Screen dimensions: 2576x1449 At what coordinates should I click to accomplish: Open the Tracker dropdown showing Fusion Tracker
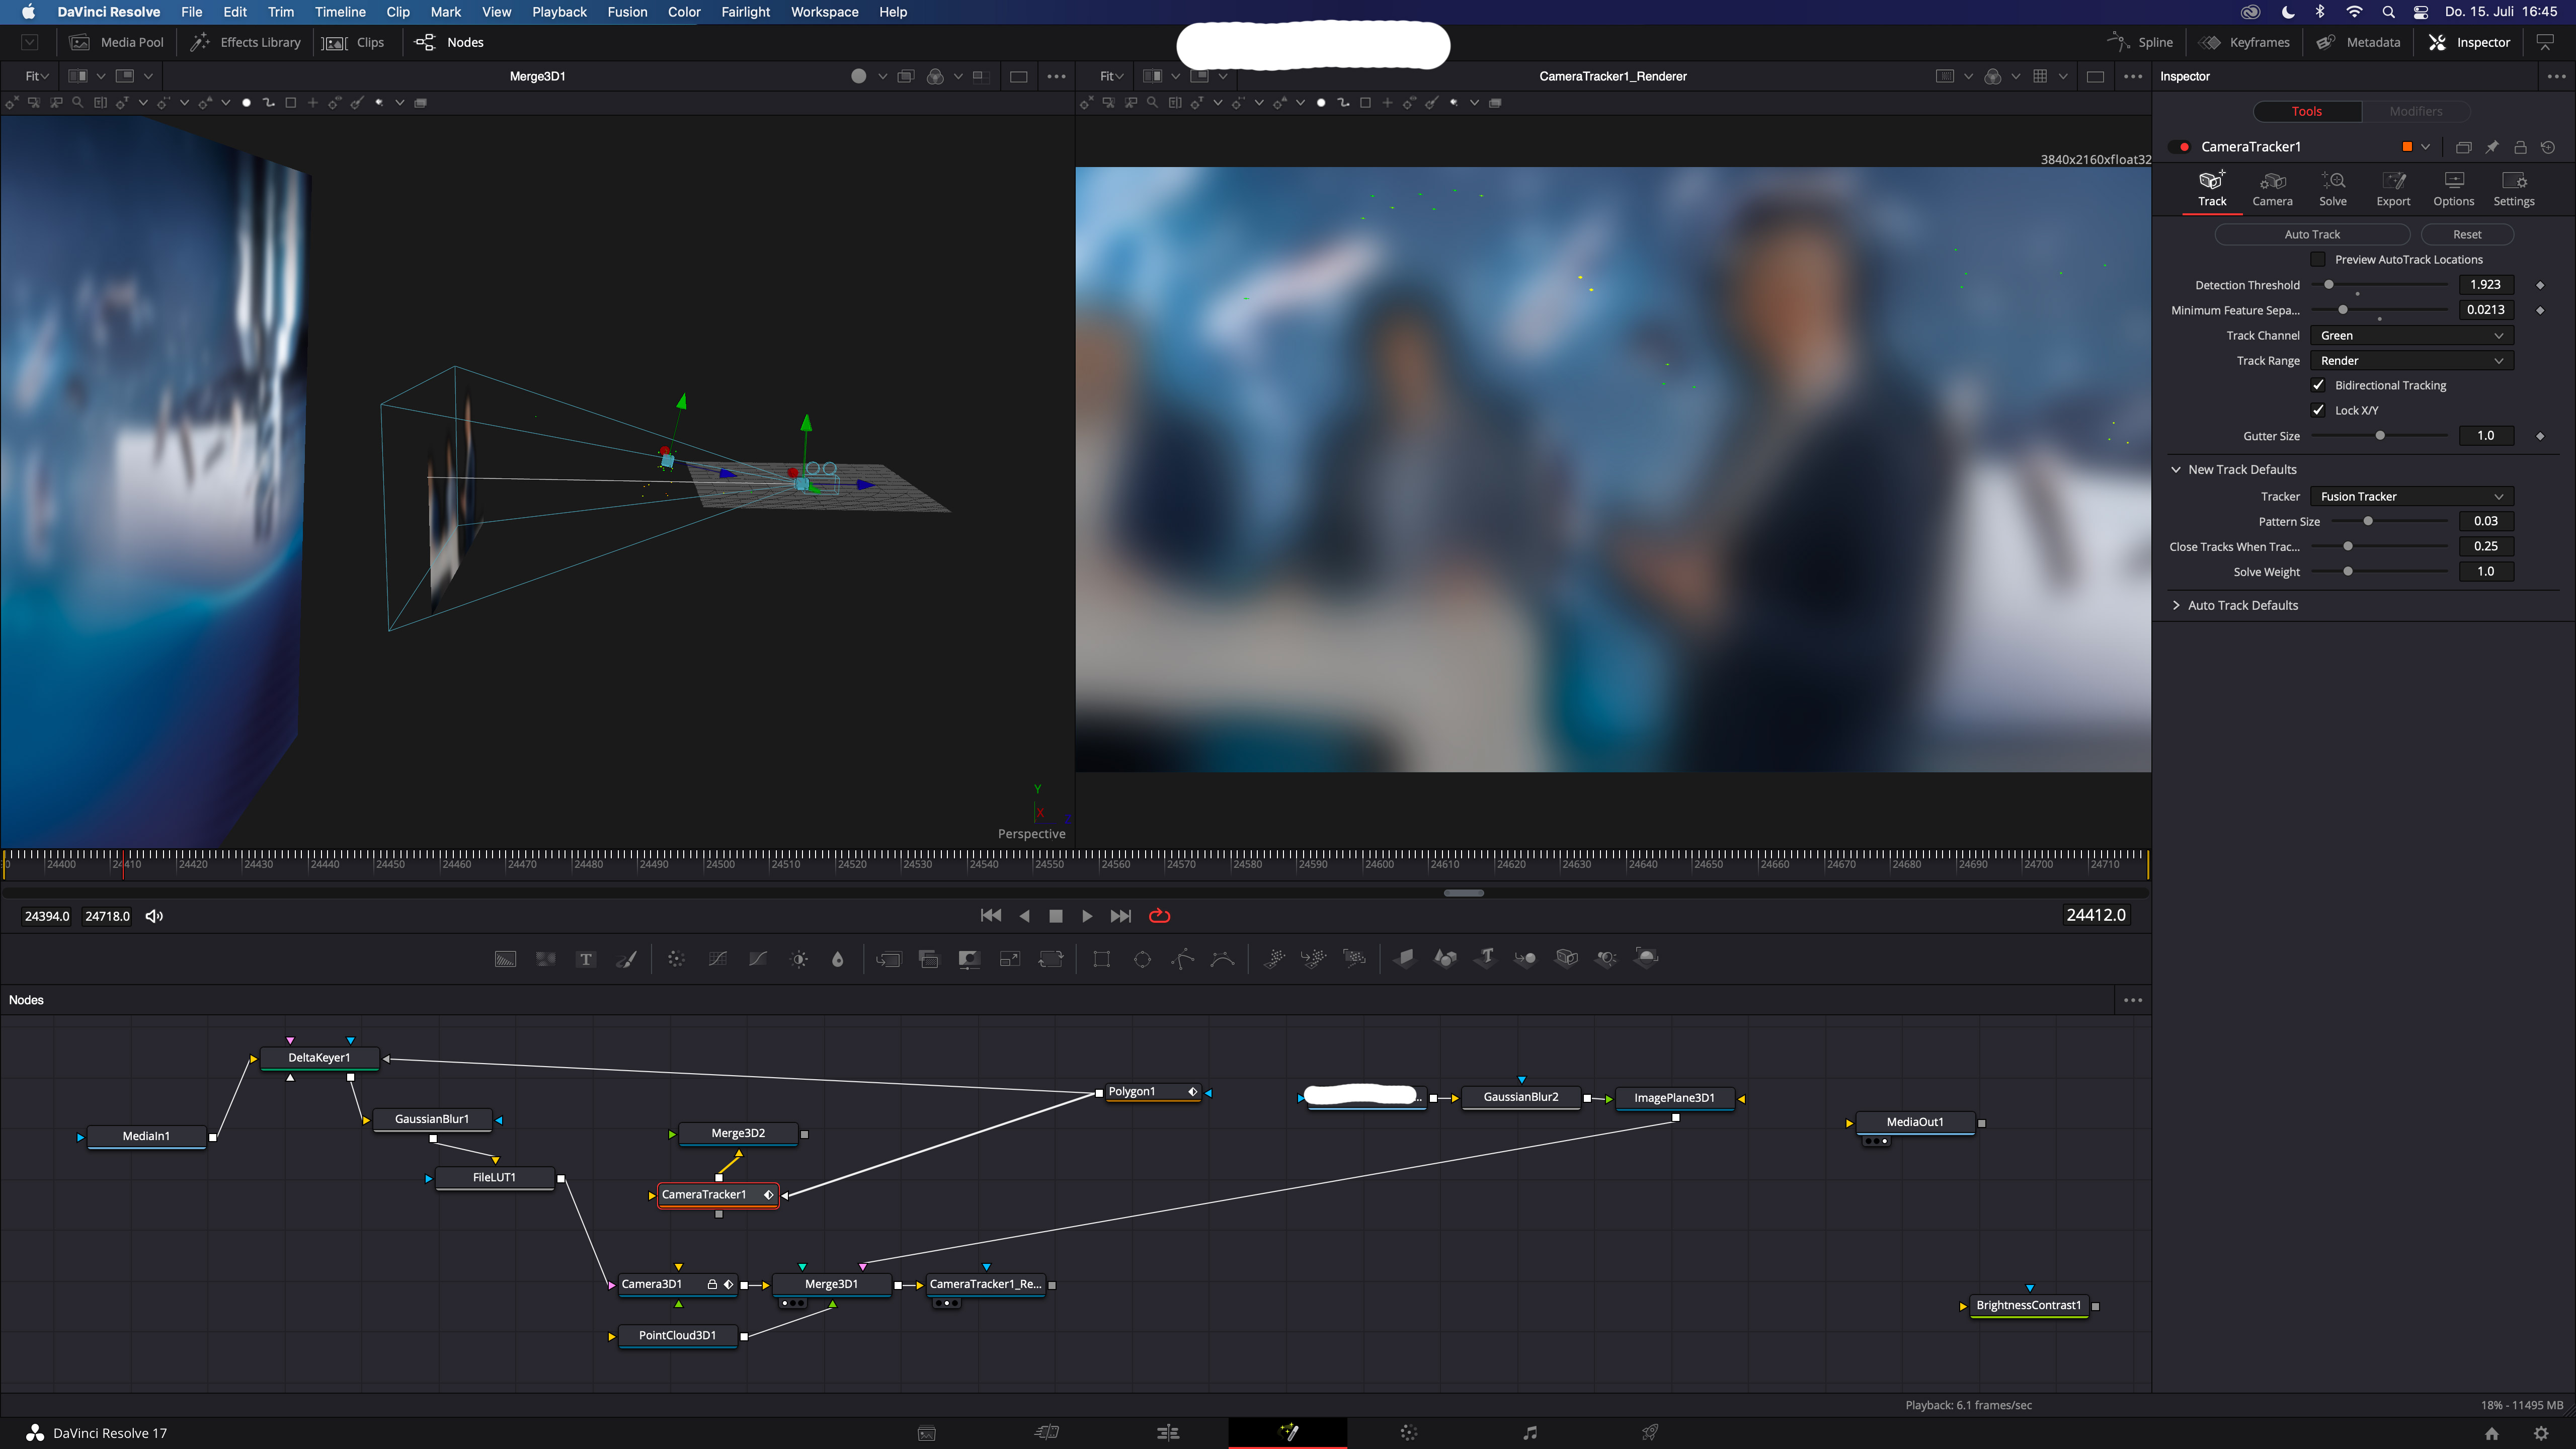coord(2412,497)
